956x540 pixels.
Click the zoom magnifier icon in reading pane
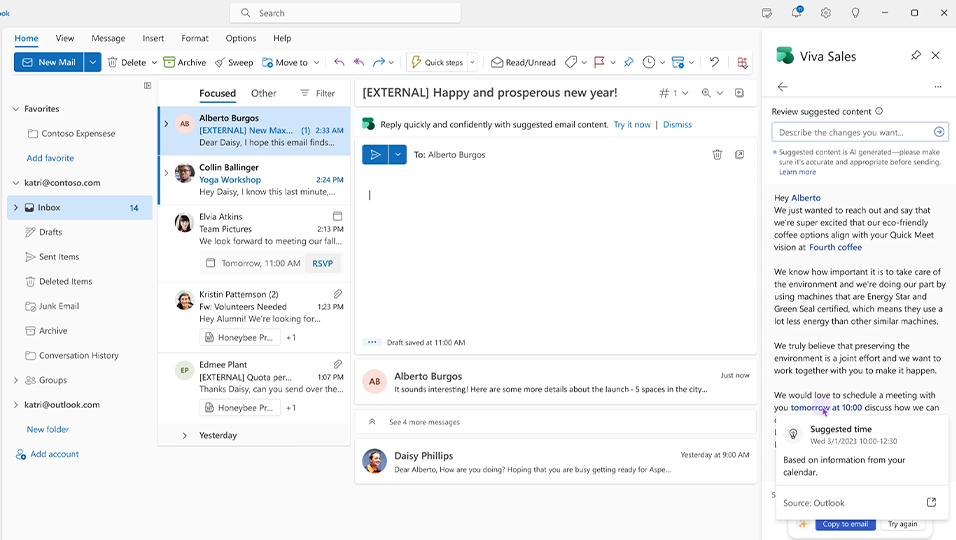(x=706, y=93)
